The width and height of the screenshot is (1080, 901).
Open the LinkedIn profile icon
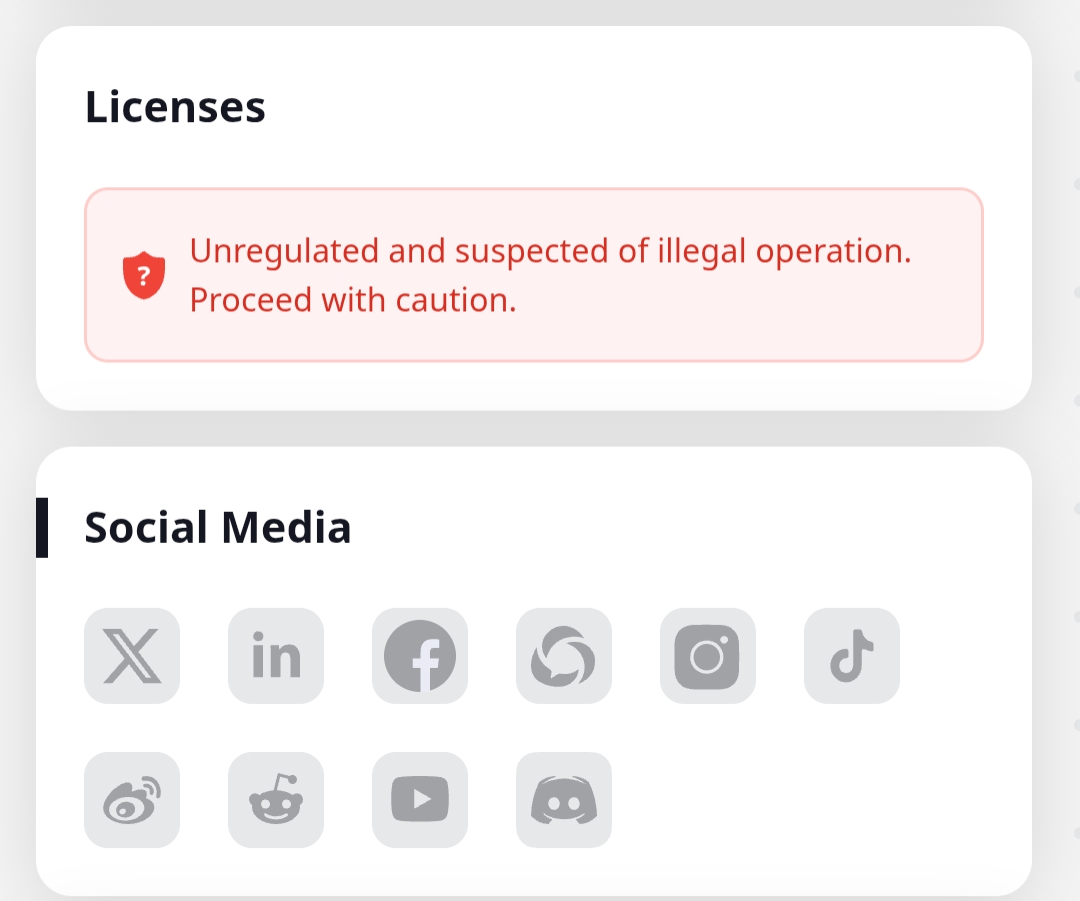click(x=276, y=656)
